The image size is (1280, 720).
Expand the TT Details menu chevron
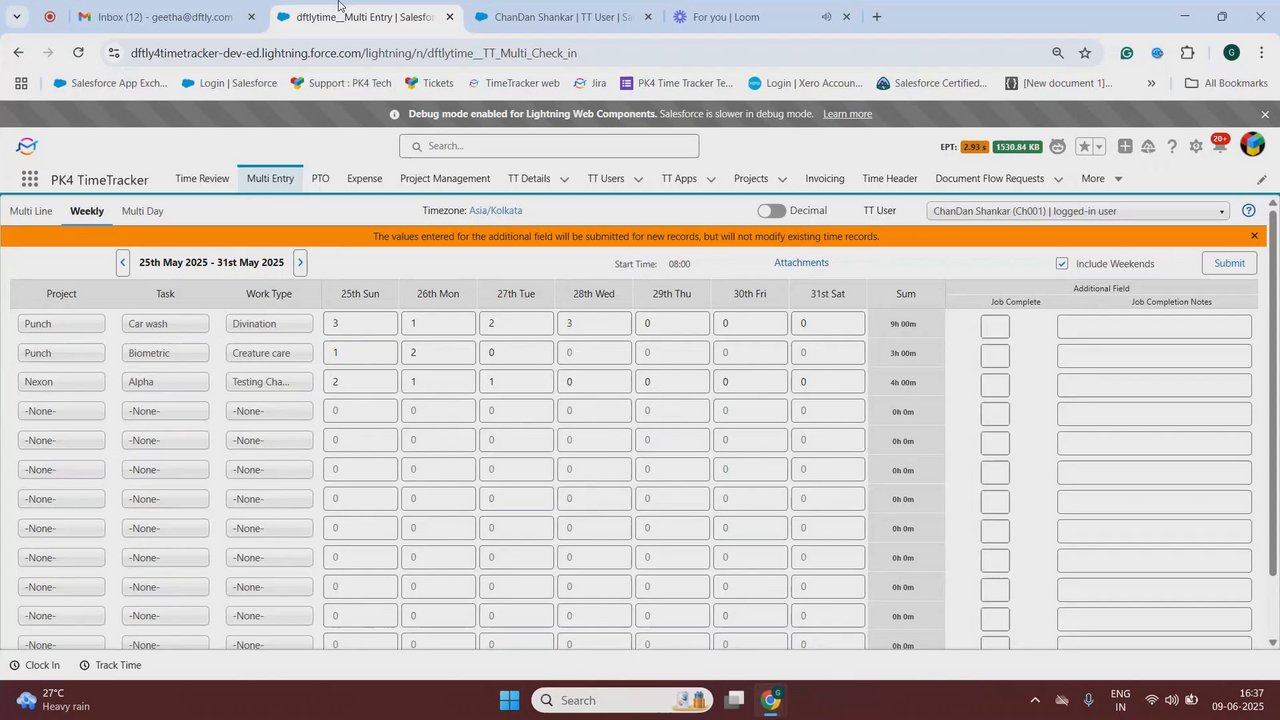pyautogui.click(x=564, y=180)
